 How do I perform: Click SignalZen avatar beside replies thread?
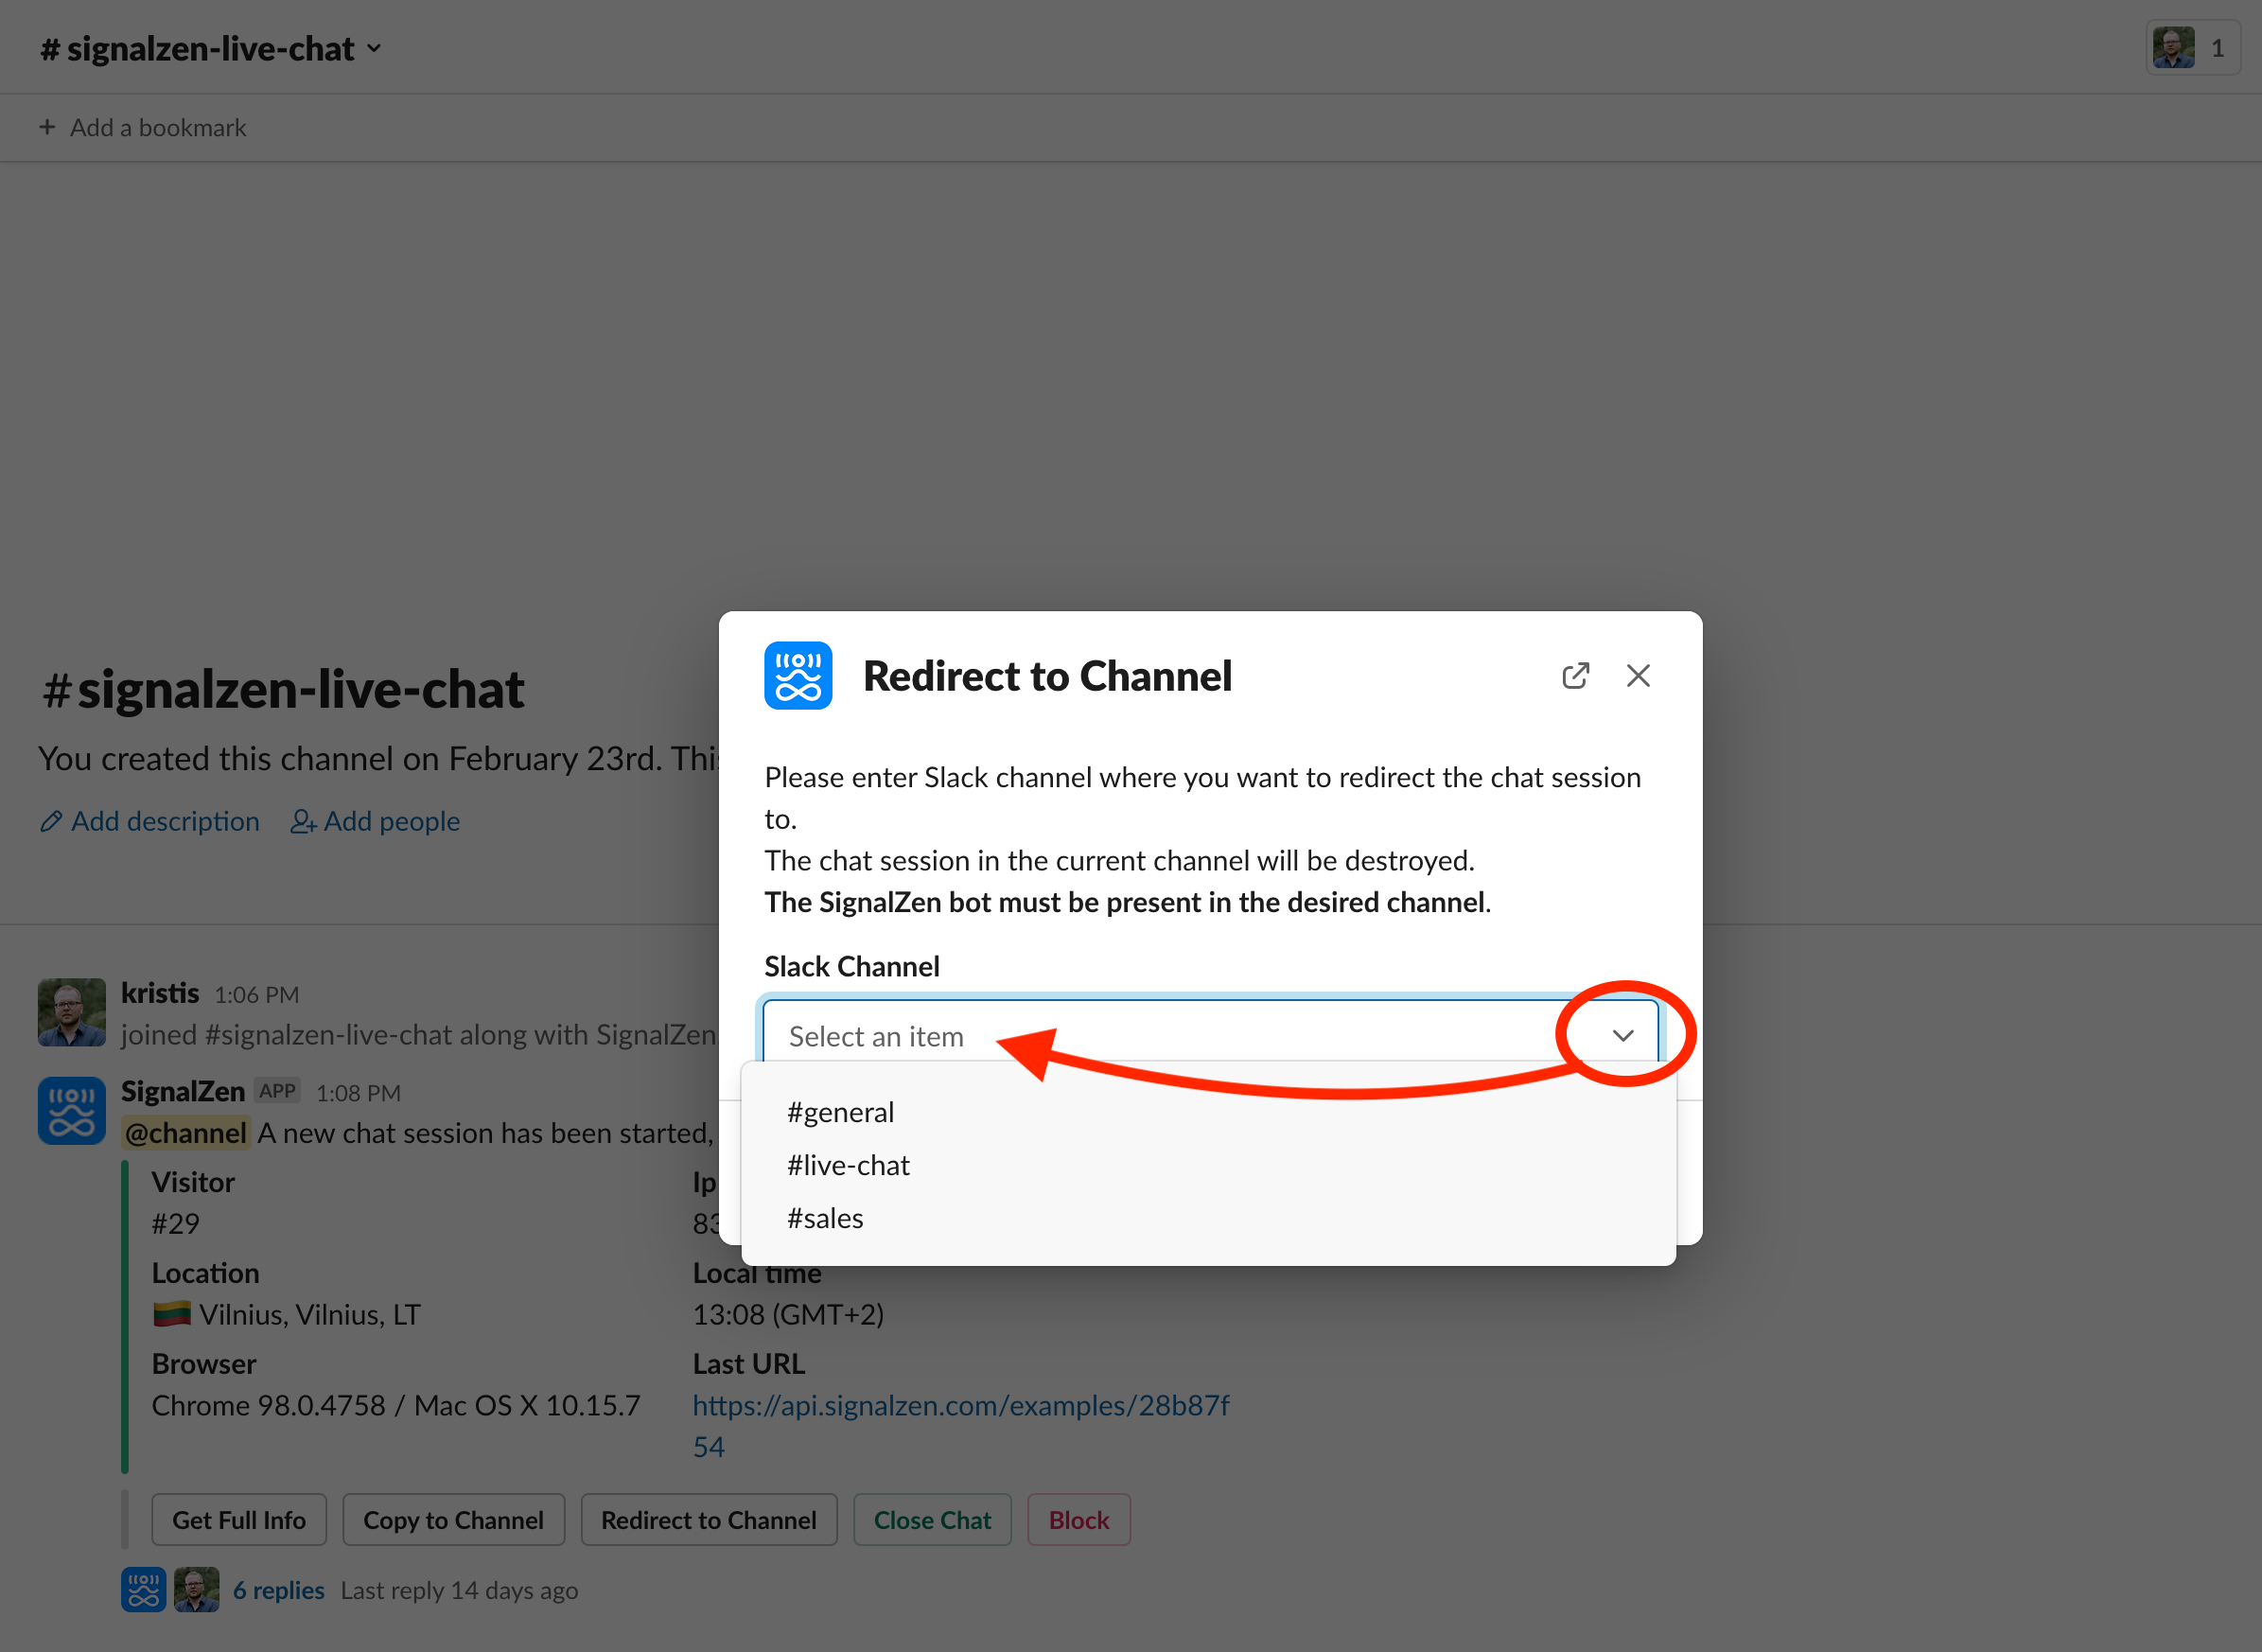click(x=143, y=1589)
